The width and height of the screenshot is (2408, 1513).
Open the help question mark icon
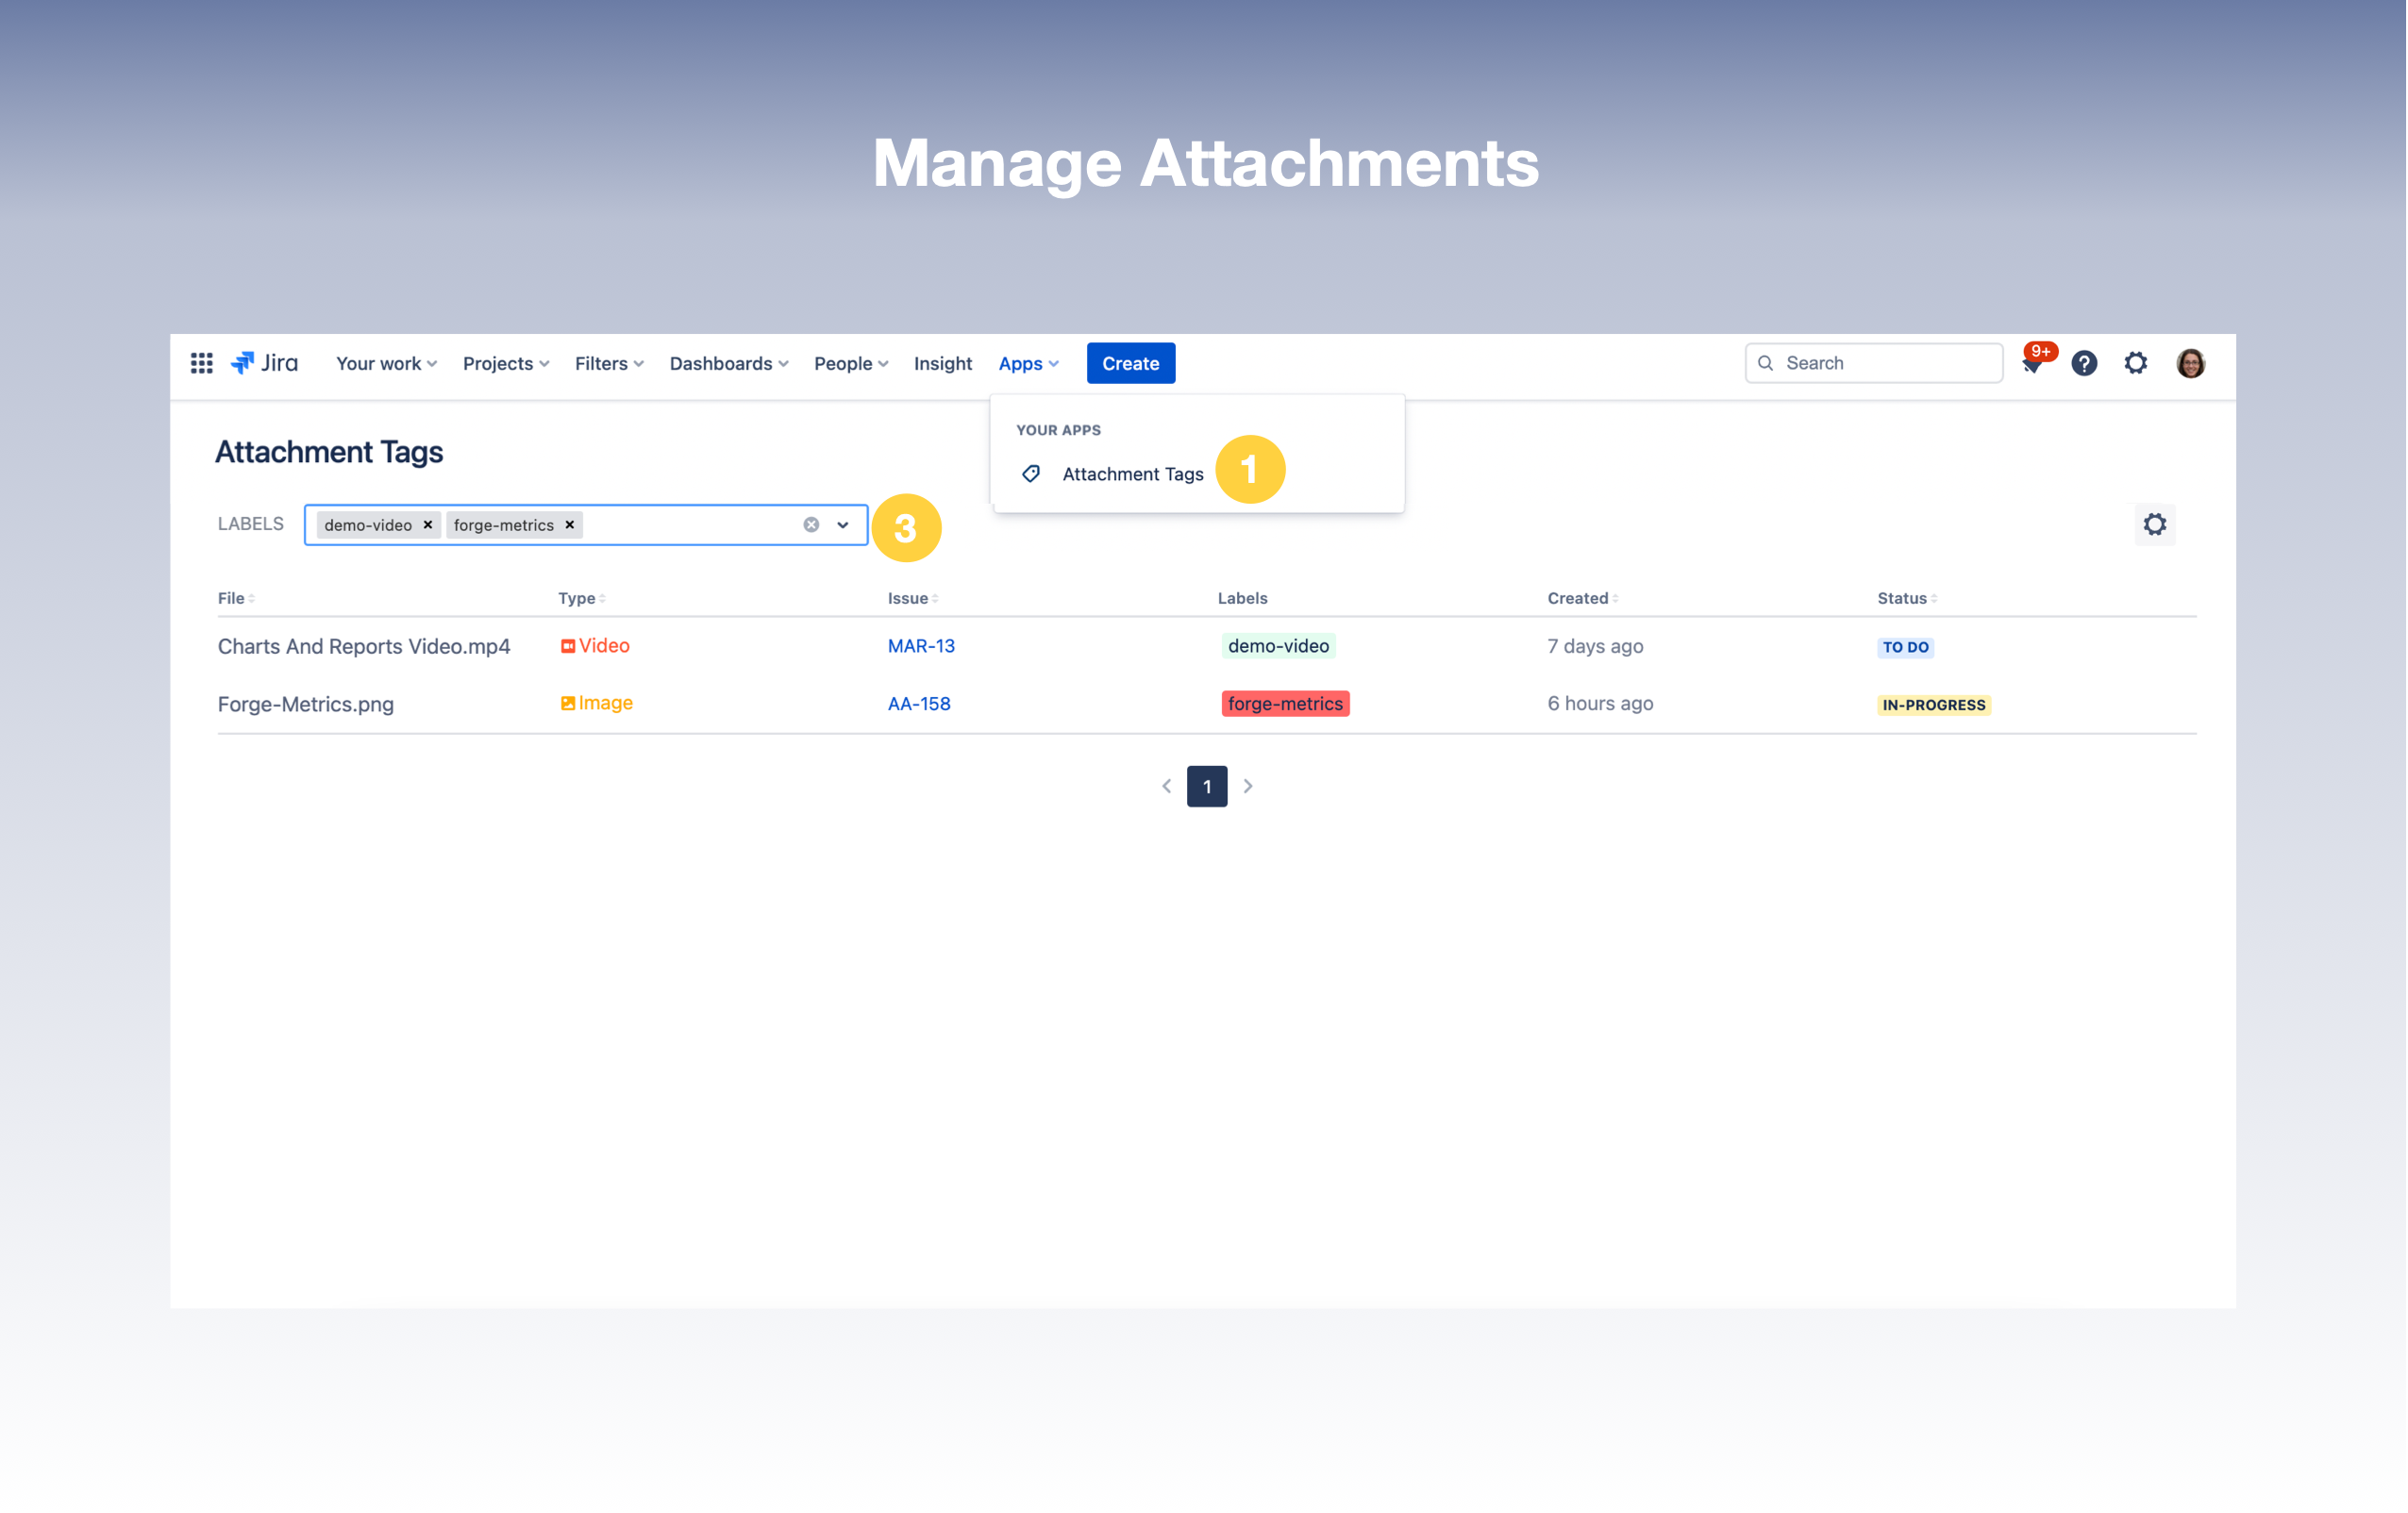[2083, 363]
